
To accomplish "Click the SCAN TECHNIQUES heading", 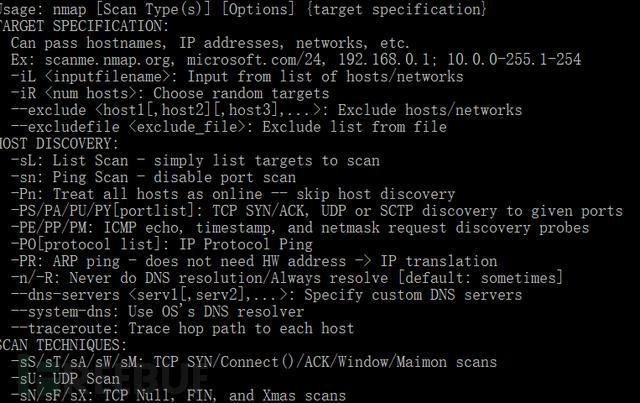I will point(63,345).
